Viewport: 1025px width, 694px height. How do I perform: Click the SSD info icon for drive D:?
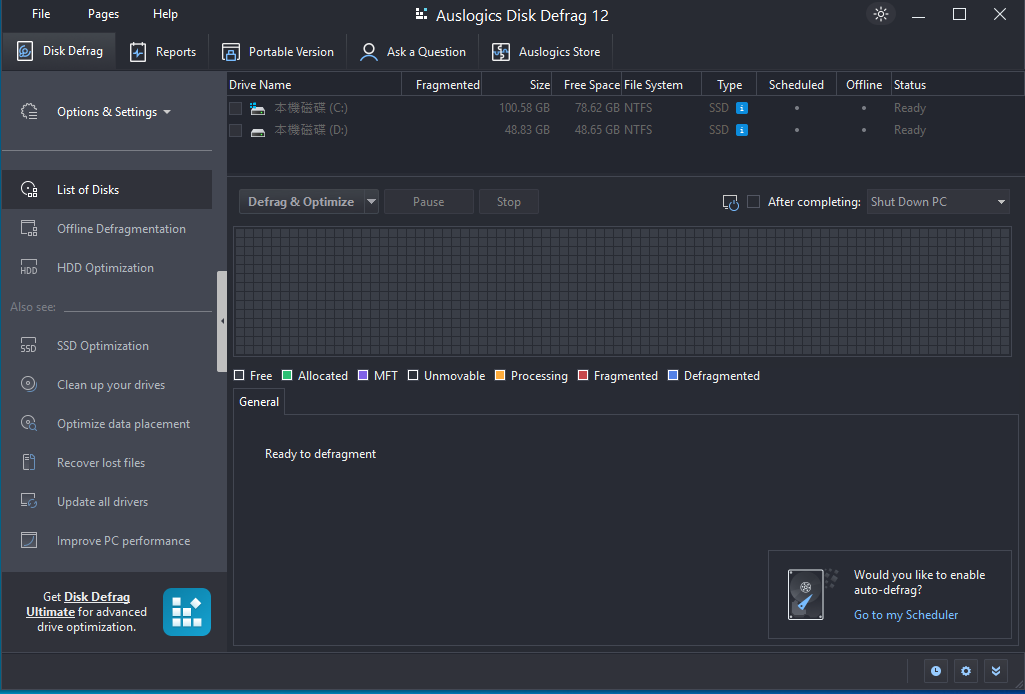pos(742,130)
